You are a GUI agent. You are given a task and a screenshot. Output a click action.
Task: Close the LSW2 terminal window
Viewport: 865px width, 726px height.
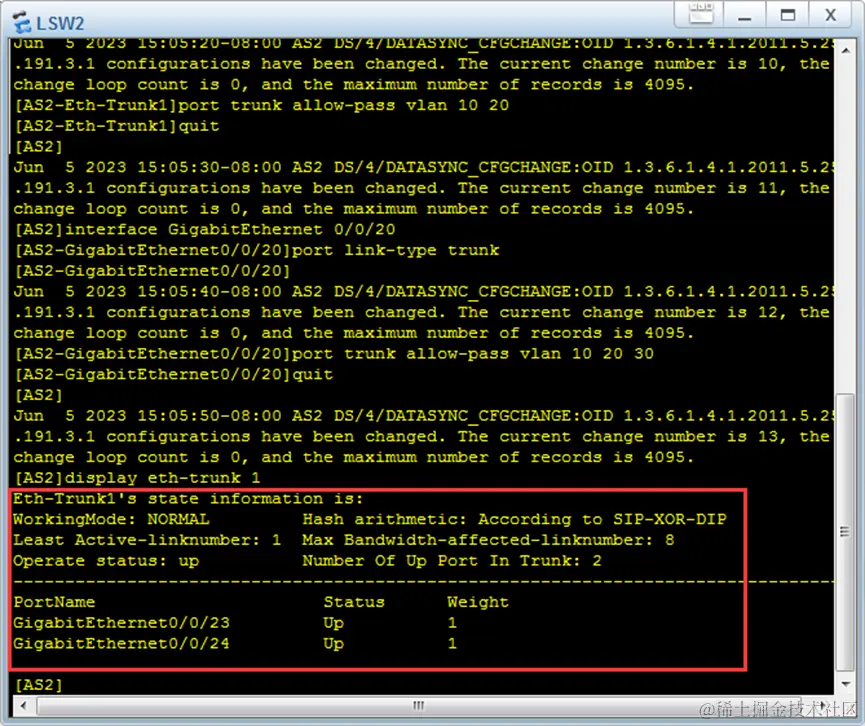pyautogui.click(x=830, y=14)
